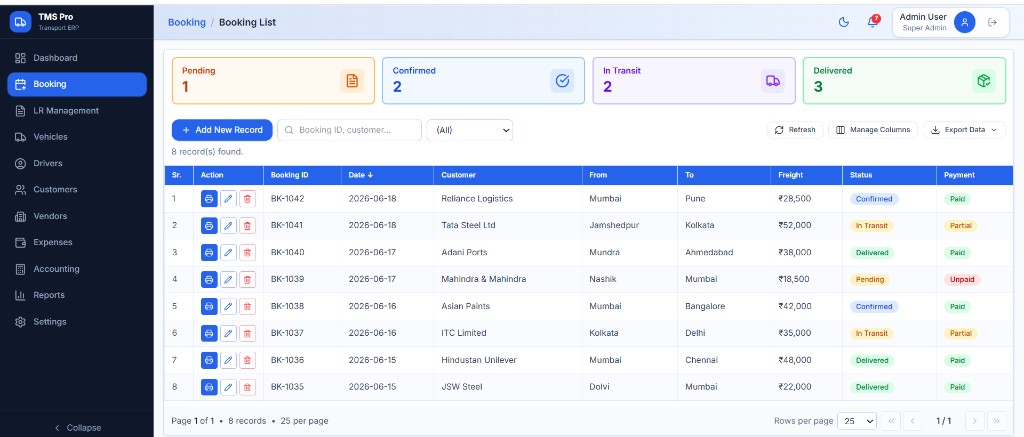This screenshot has width=1024, height=437.
Task: Delete booking BK-1037
Action: (247, 333)
